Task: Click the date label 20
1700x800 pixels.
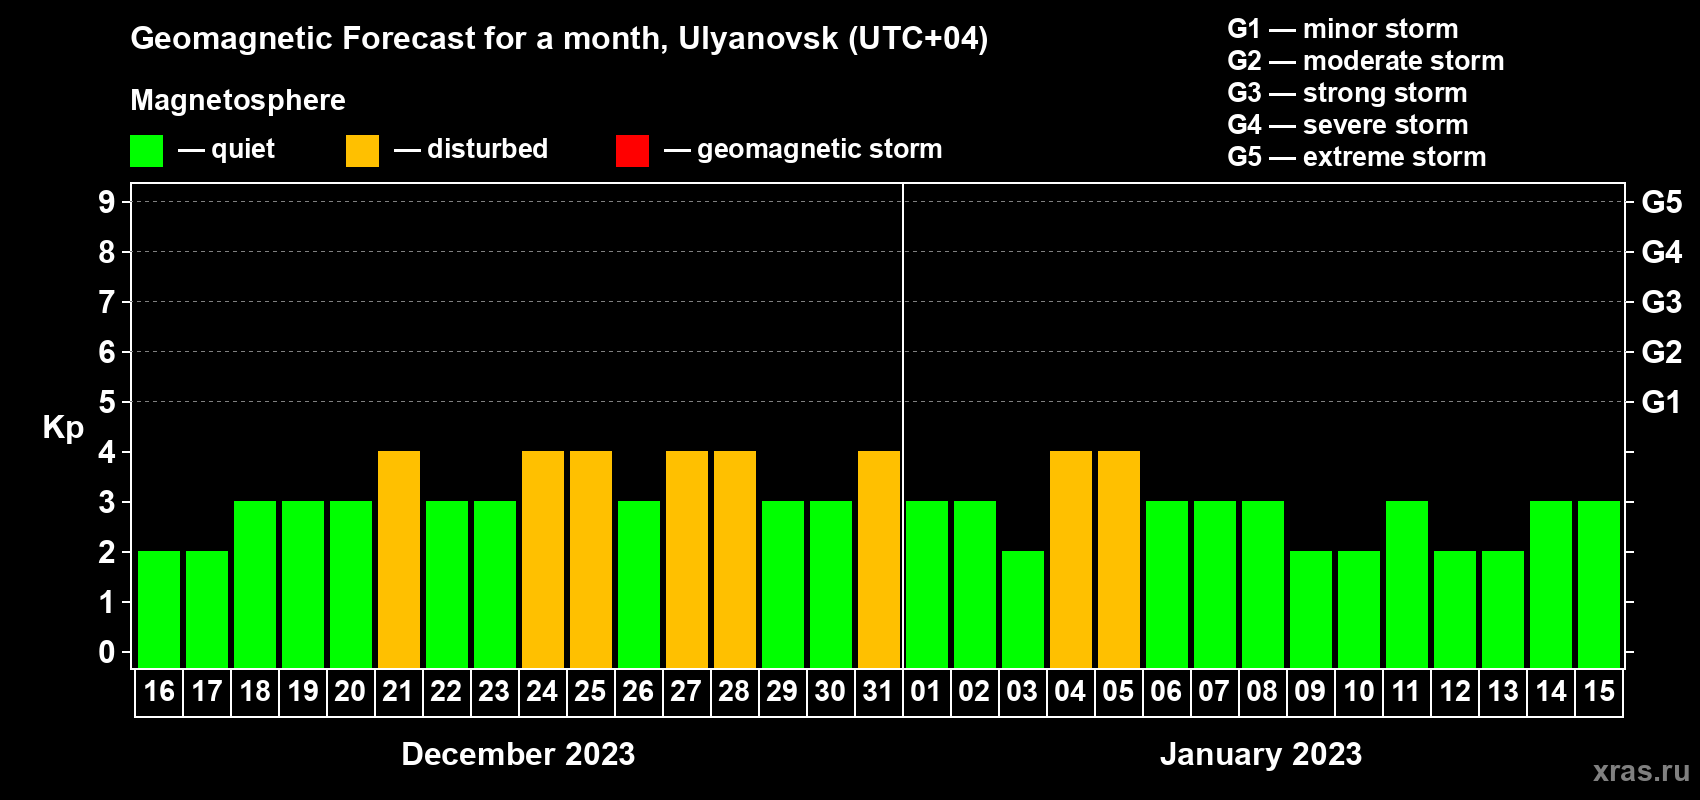Action: [x=350, y=691]
